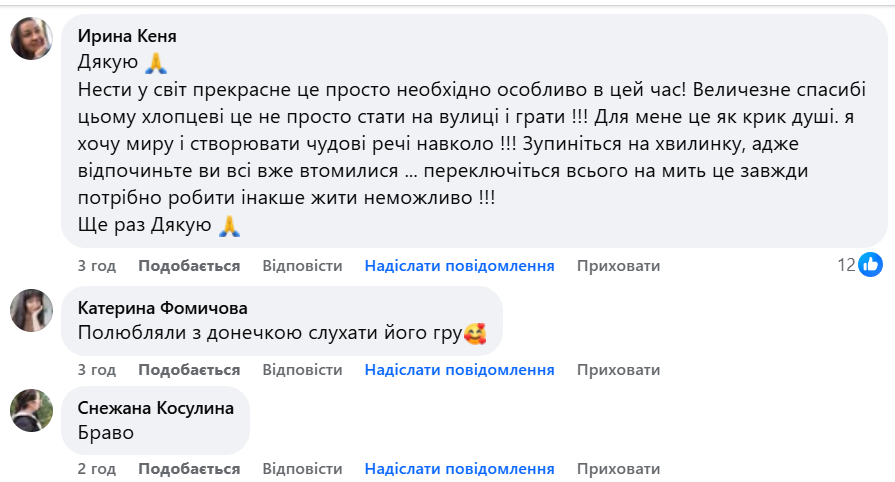Open Ирина Кеня's profile name link
The image size is (895, 482).
(x=127, y=36)
